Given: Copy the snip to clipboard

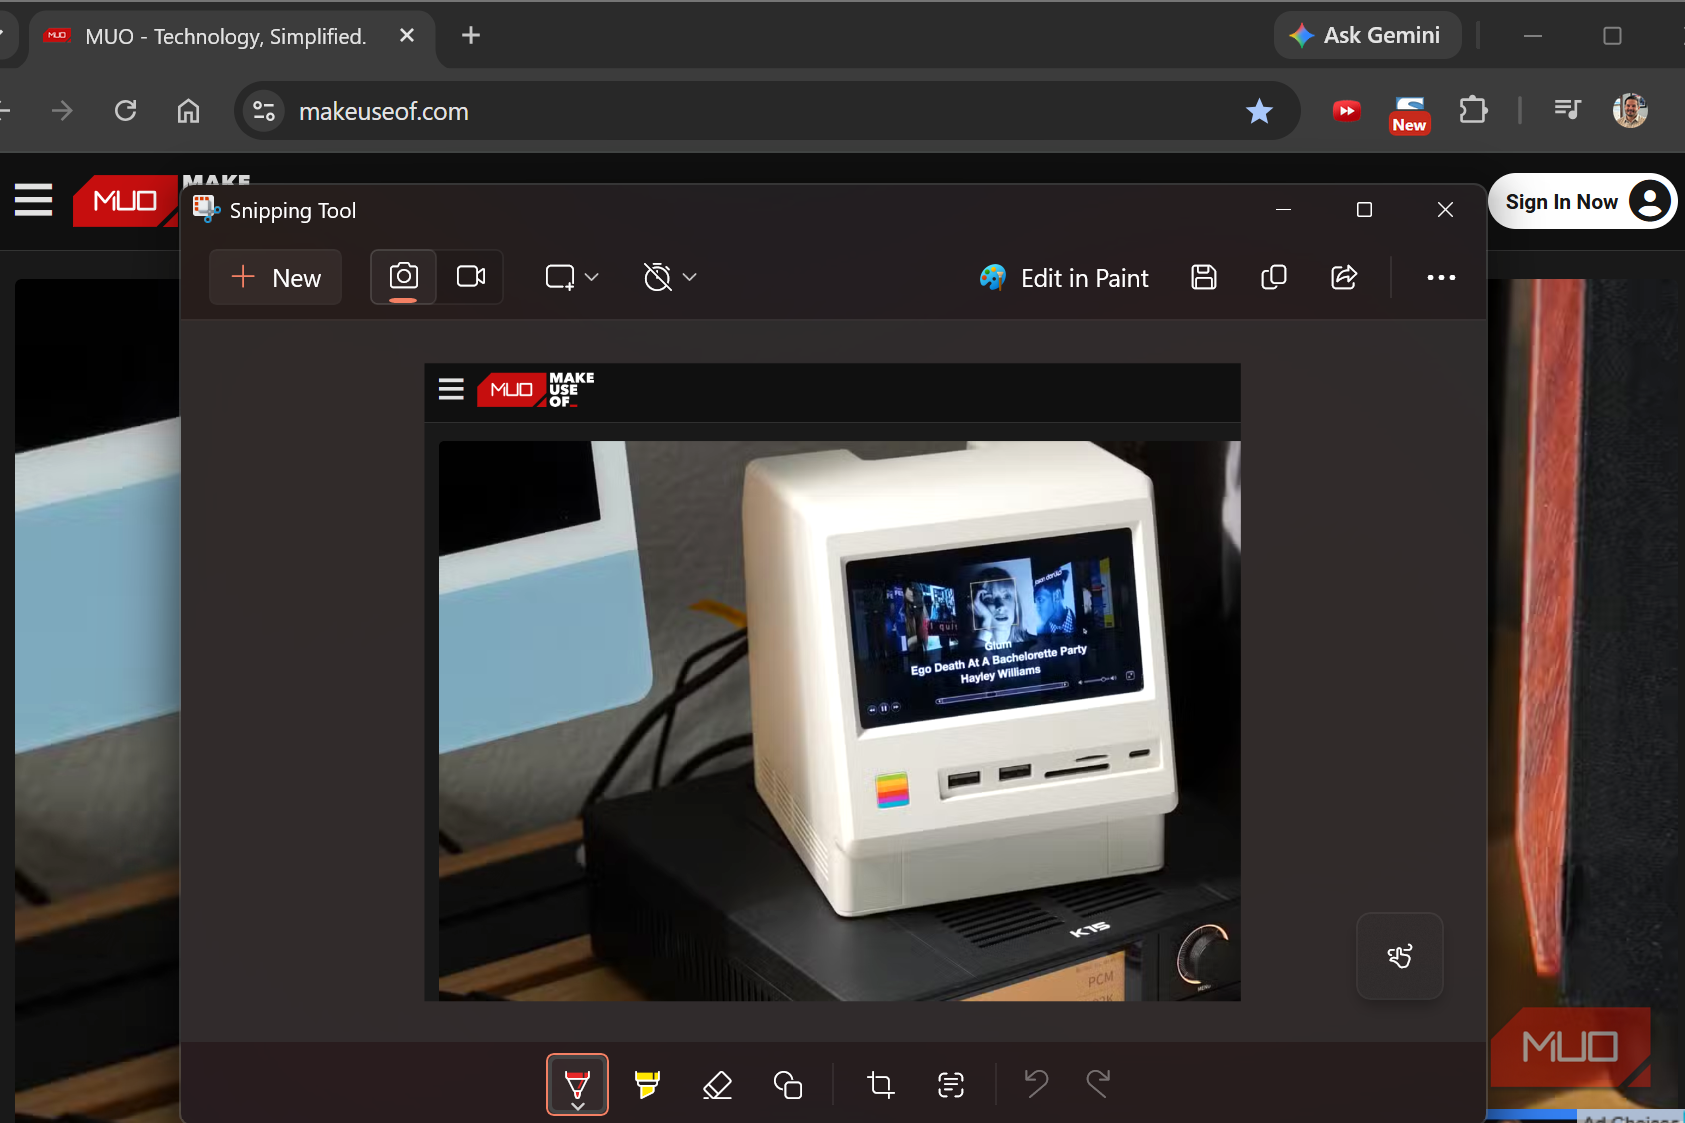Looking at the screenshot, I should [1273, 277].
